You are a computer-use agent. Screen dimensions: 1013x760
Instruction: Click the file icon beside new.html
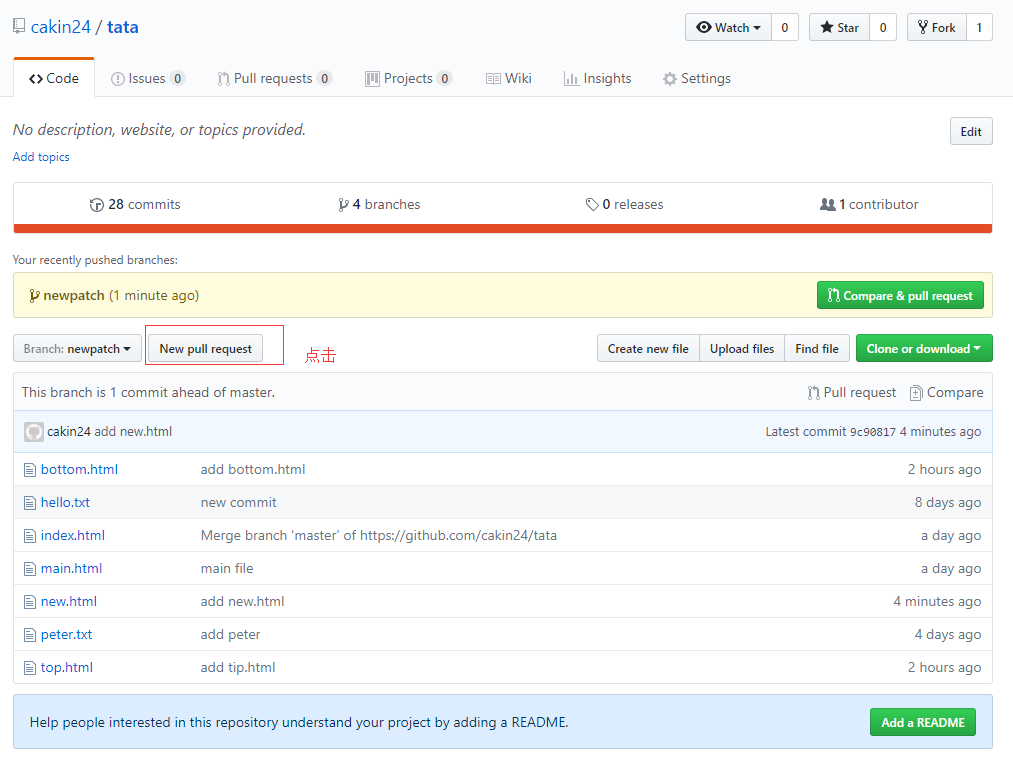[x=30, y=602]
